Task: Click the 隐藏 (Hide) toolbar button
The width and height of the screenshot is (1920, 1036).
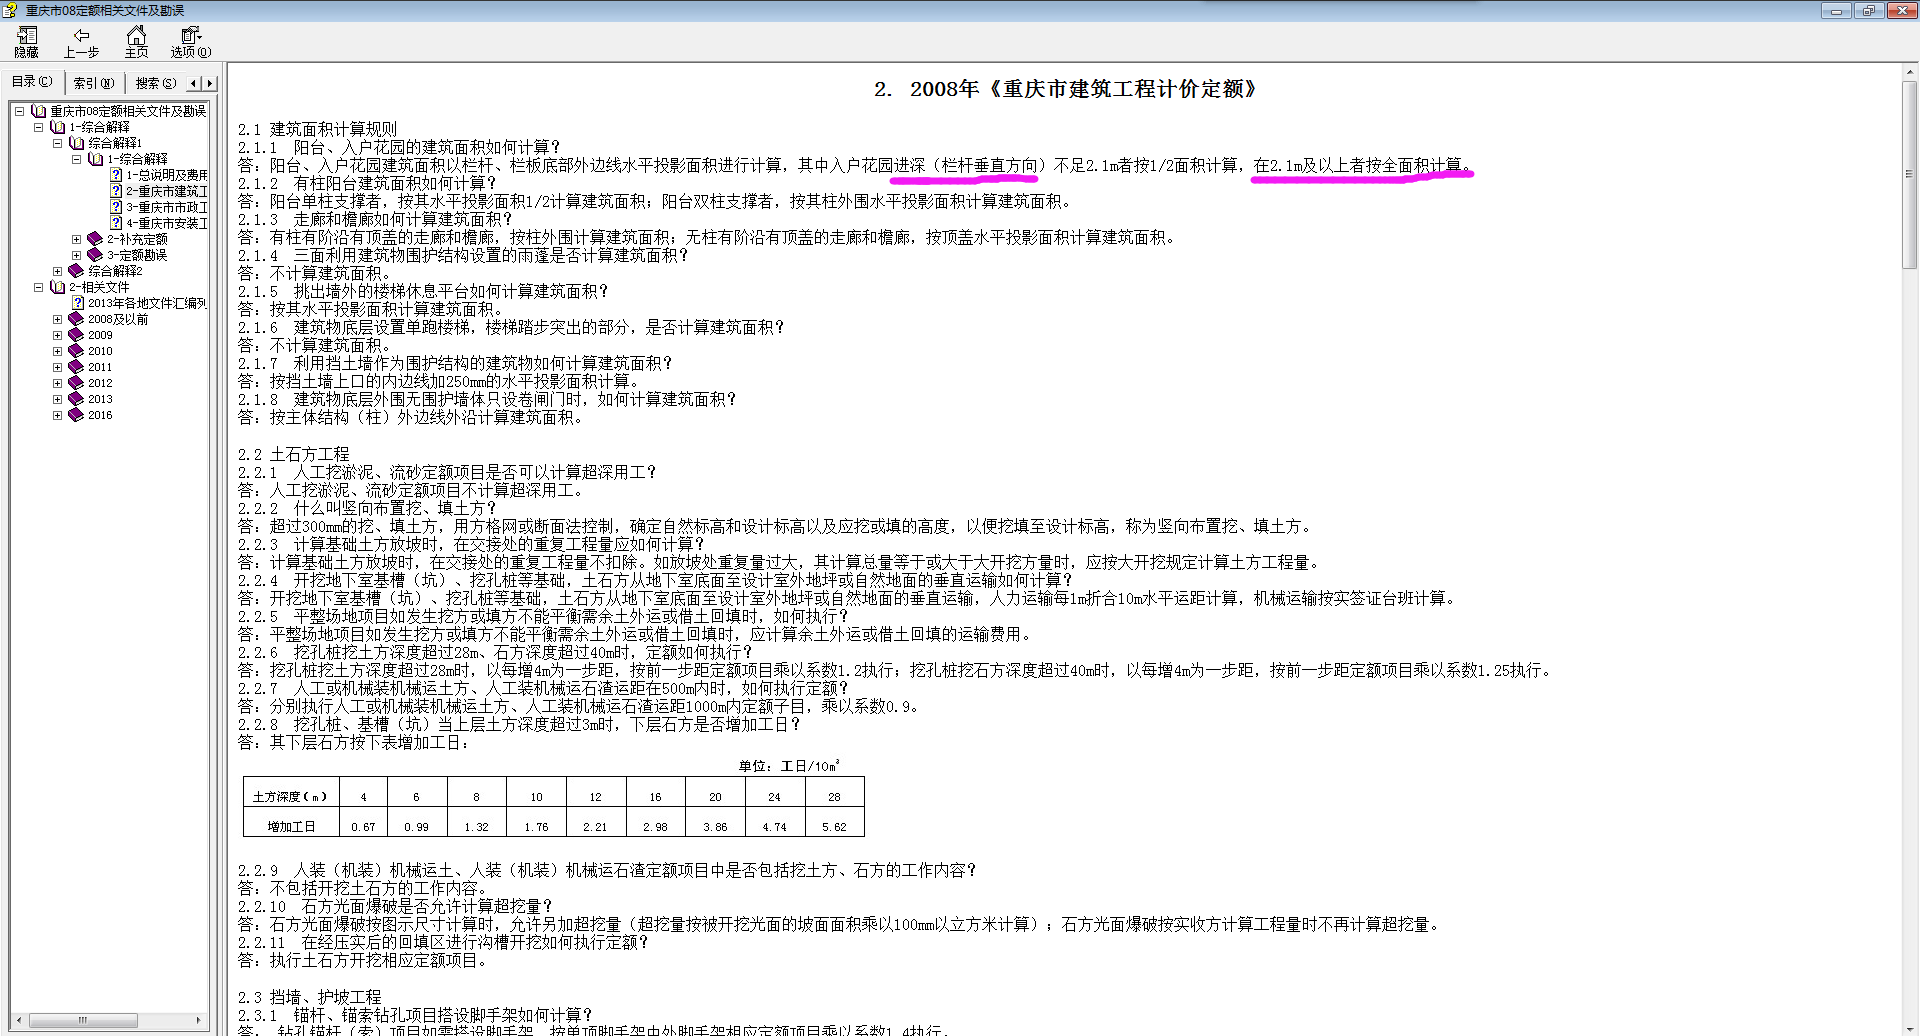Action: [x=26, y=42]
